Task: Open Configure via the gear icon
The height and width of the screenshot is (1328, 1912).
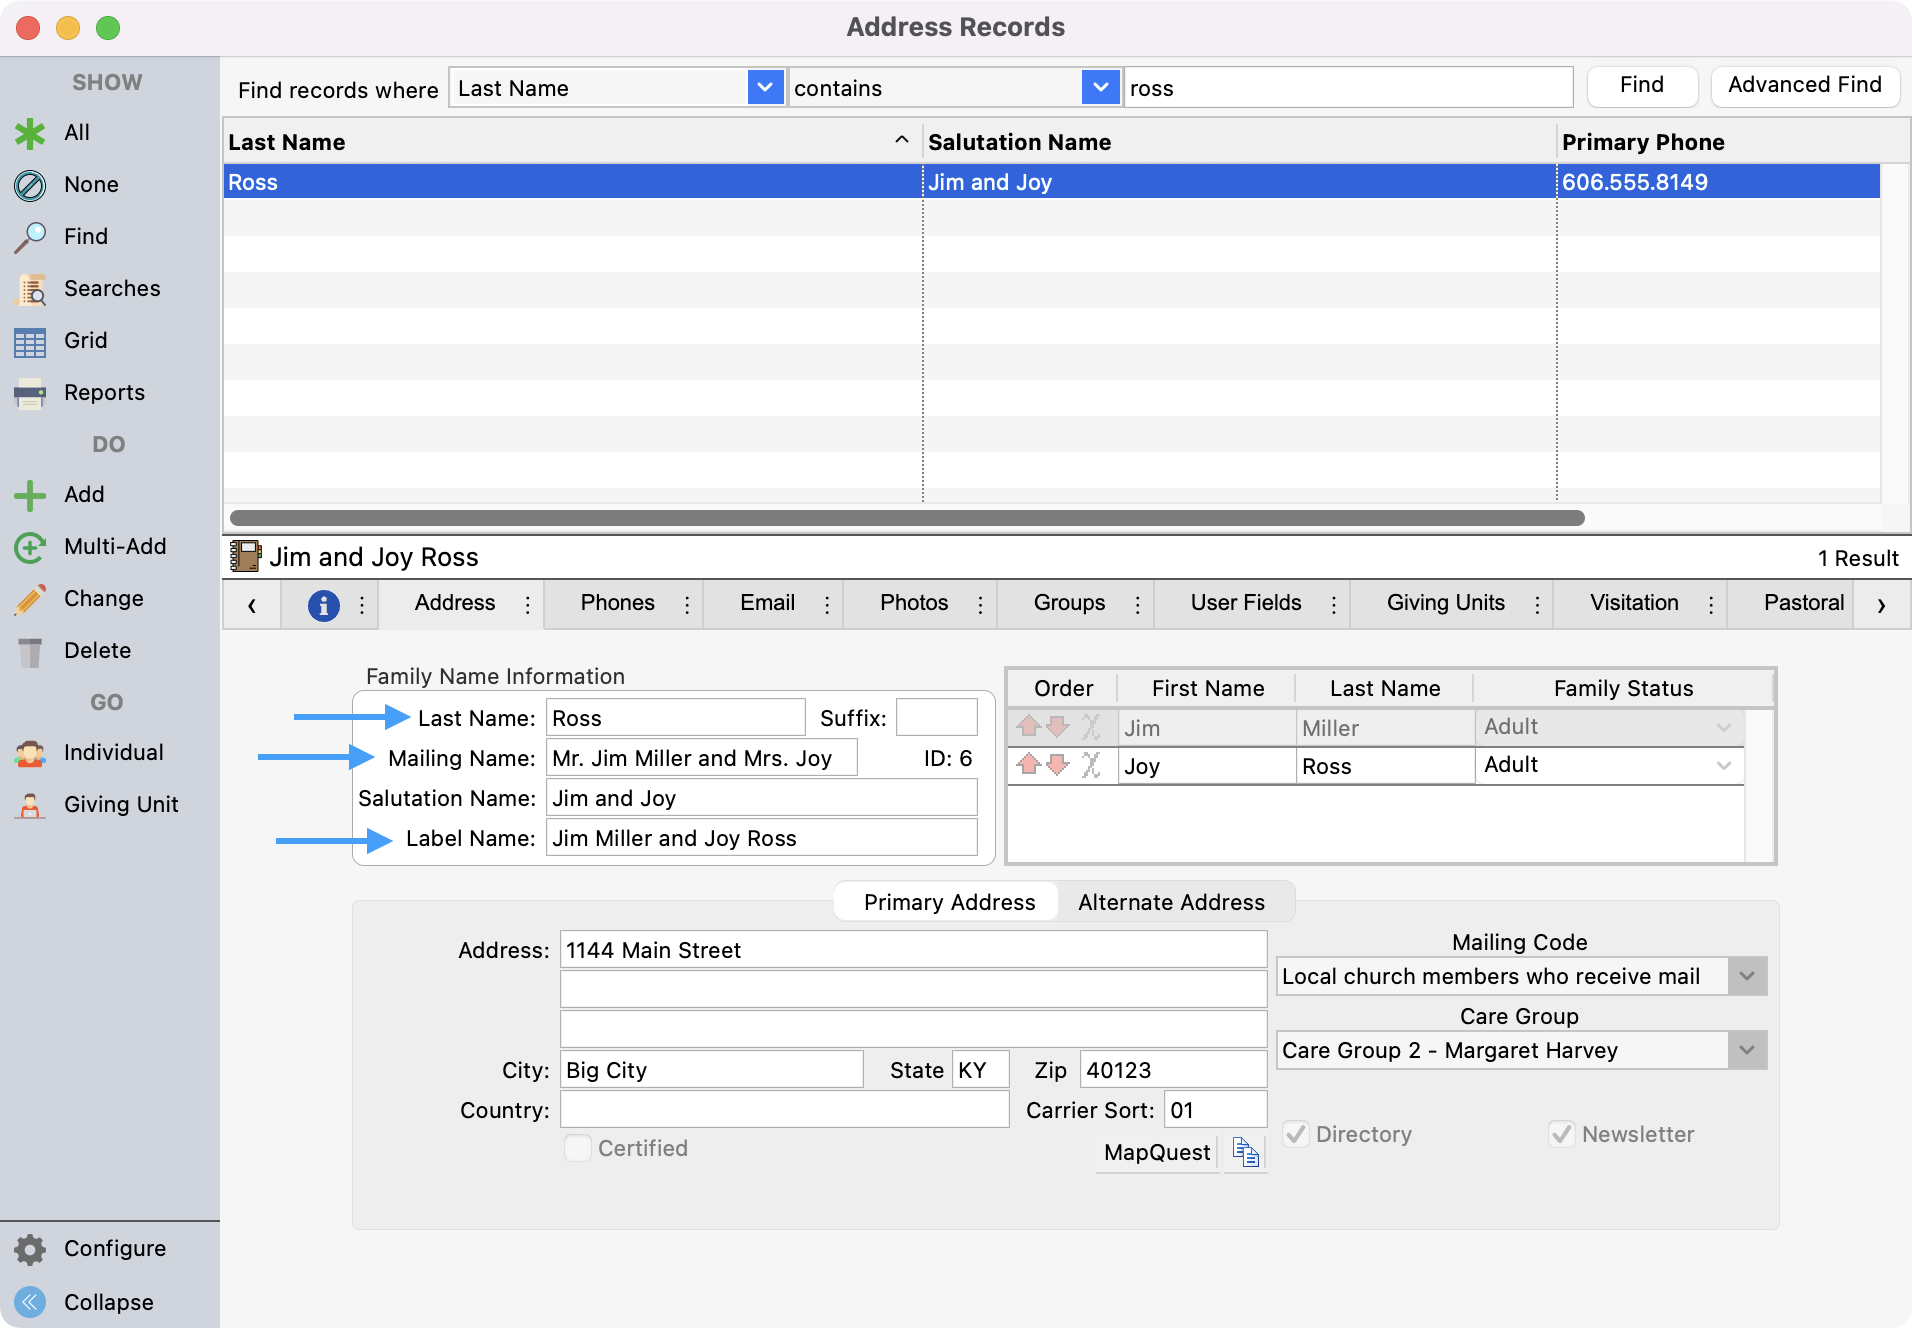Action: point(30,1248)
